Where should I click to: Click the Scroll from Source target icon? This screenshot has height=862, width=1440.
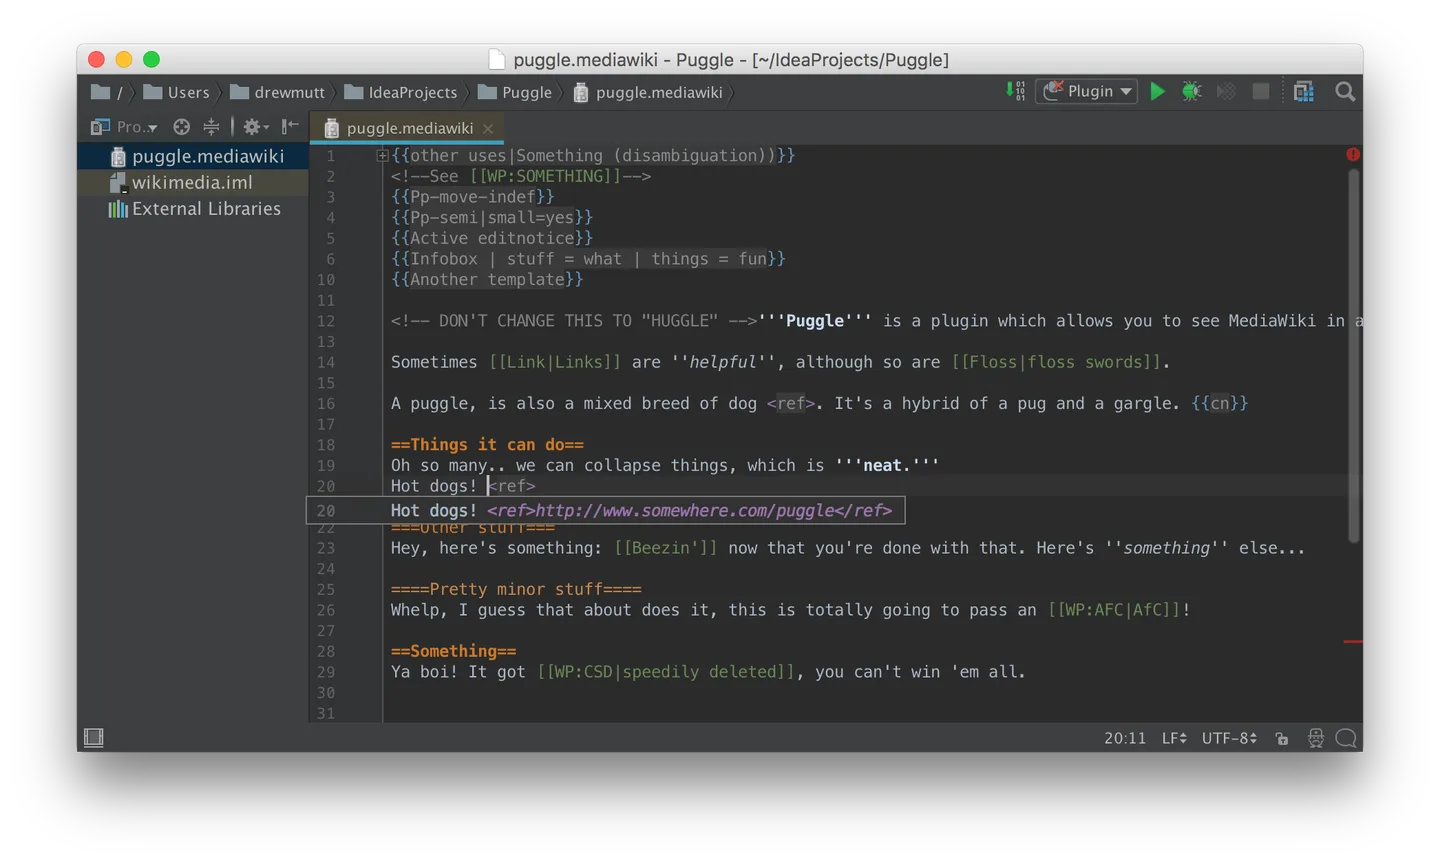tap(181, 127)
